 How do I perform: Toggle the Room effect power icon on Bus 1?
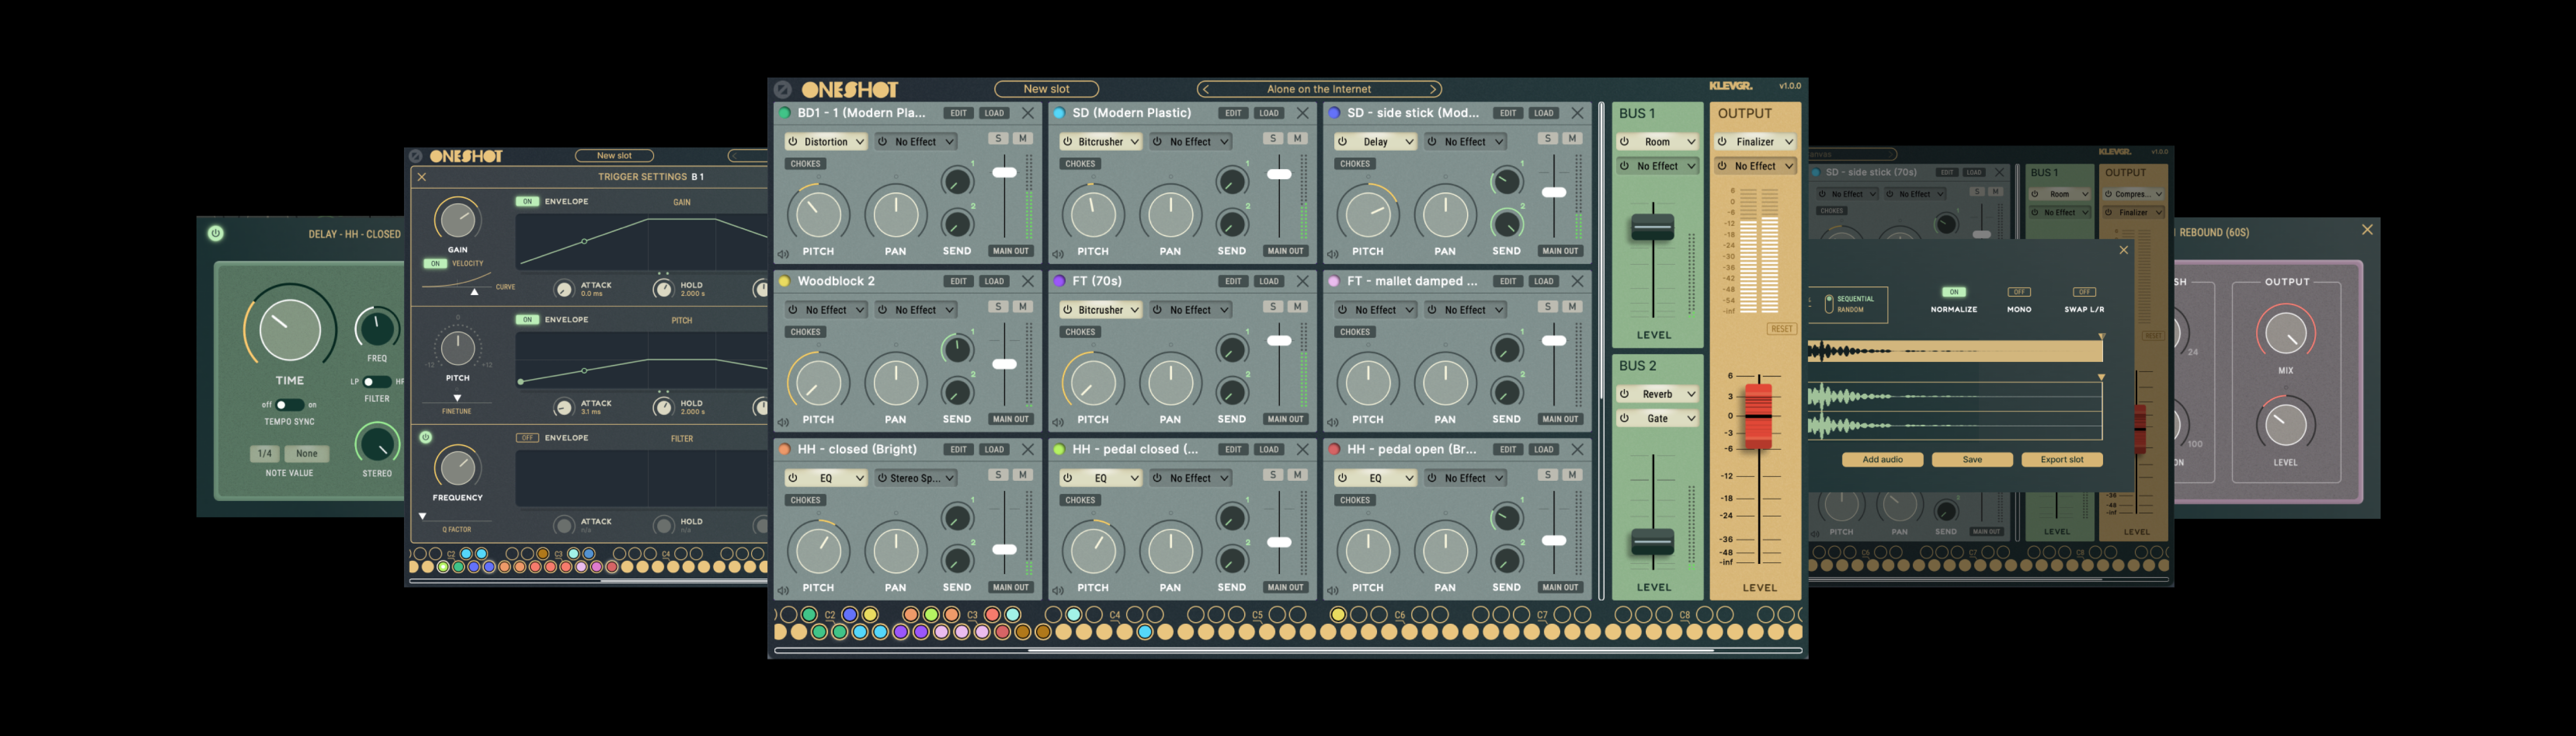click(1625, 142)
